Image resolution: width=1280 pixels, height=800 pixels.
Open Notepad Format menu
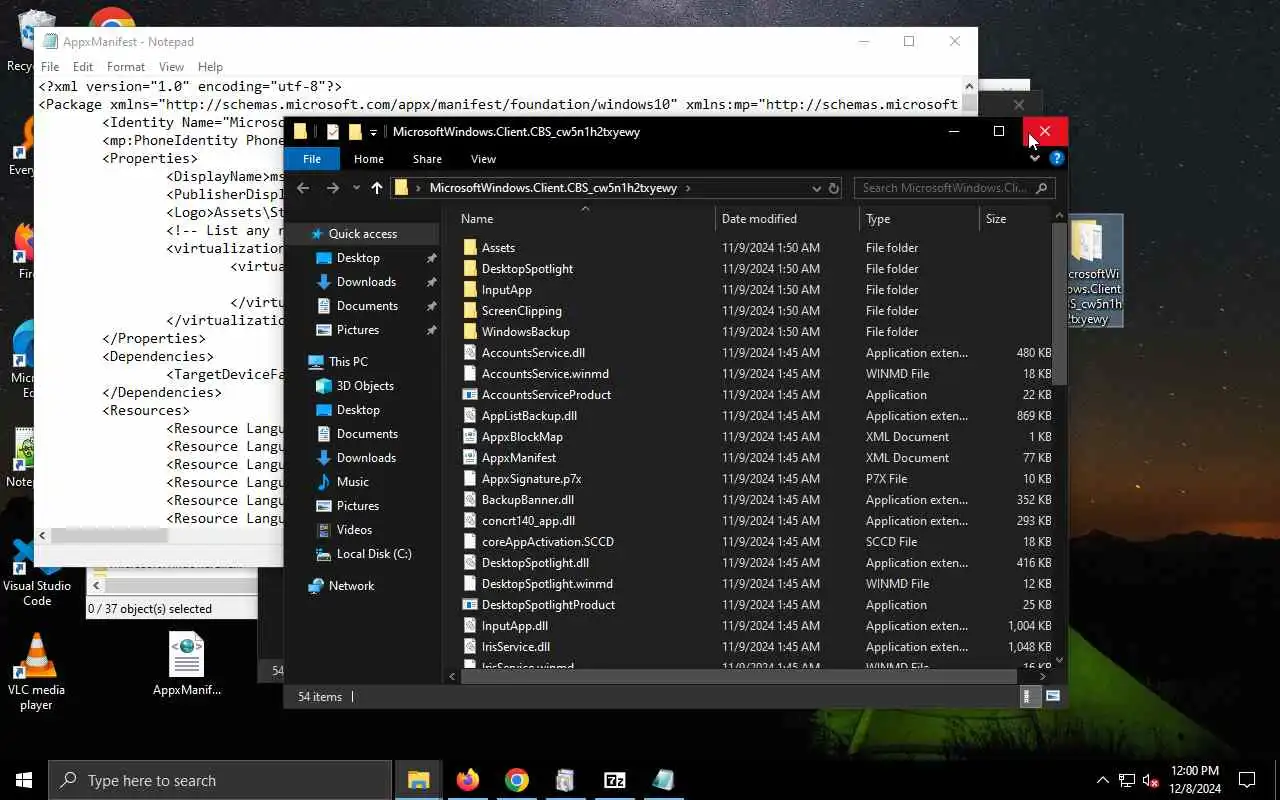[126, 67]
